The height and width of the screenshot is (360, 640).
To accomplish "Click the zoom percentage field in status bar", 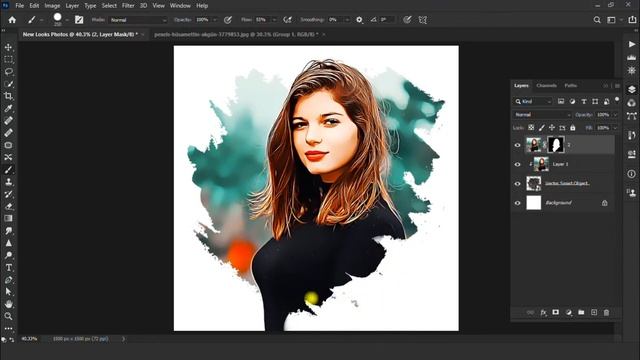I will [x=29, y=339].
